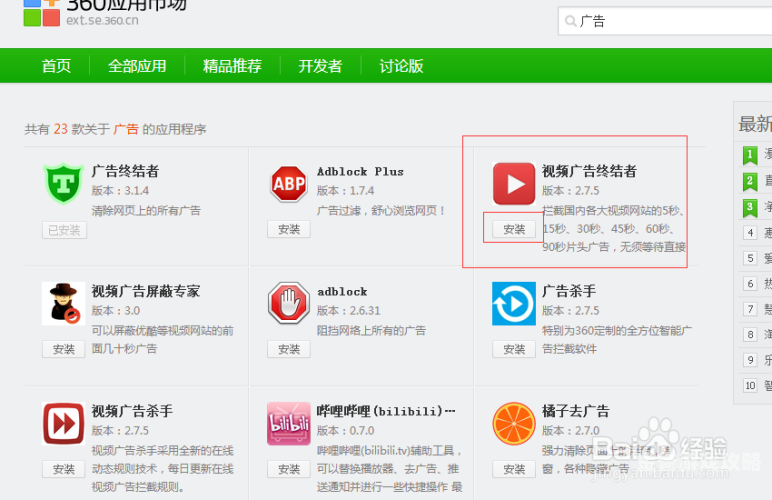The height and width of the screenshot is (500, 772).
Task: Open the 广告终结者 title link
Action: pyautogui.click(x=125, y=171)
